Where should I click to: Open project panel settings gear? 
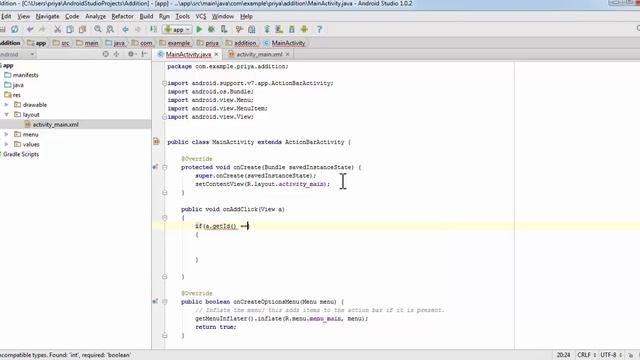[131, 54]
